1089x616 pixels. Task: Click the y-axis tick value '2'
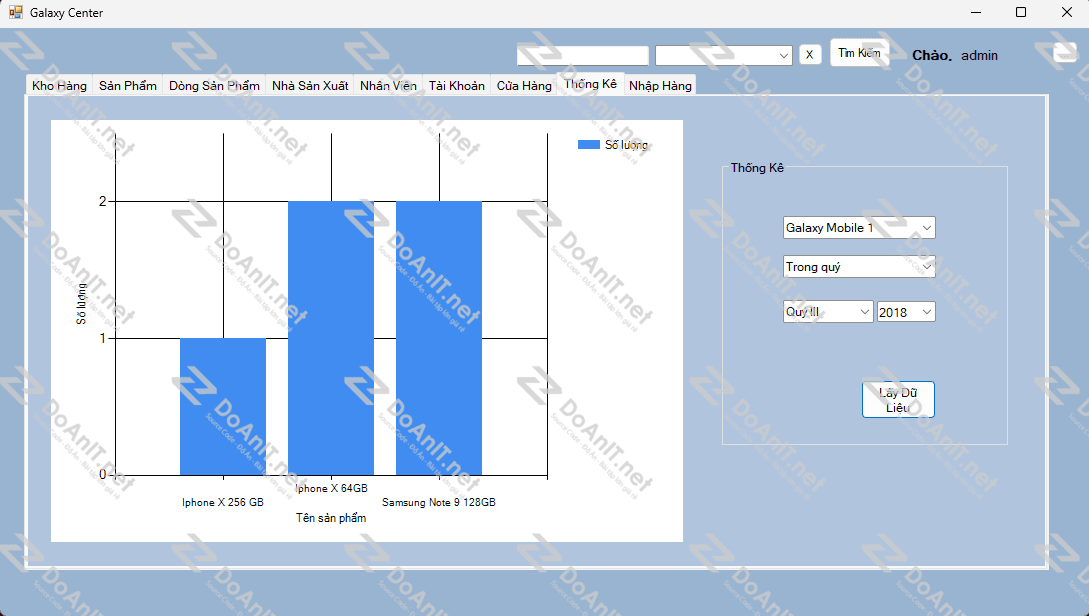click(103, 201)
